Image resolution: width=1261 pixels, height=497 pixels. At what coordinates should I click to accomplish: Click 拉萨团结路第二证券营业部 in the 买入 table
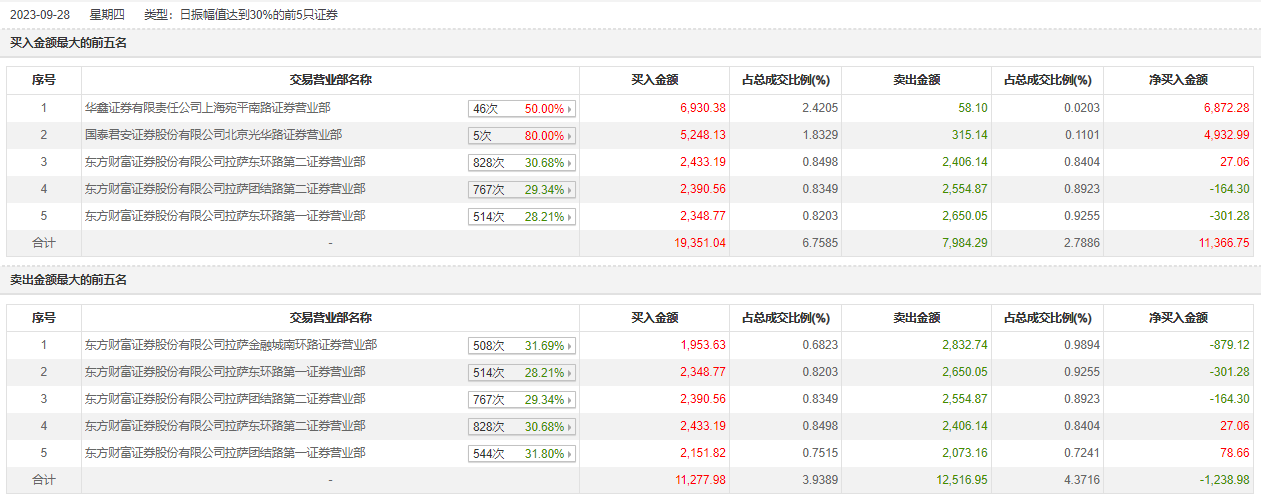225,189
